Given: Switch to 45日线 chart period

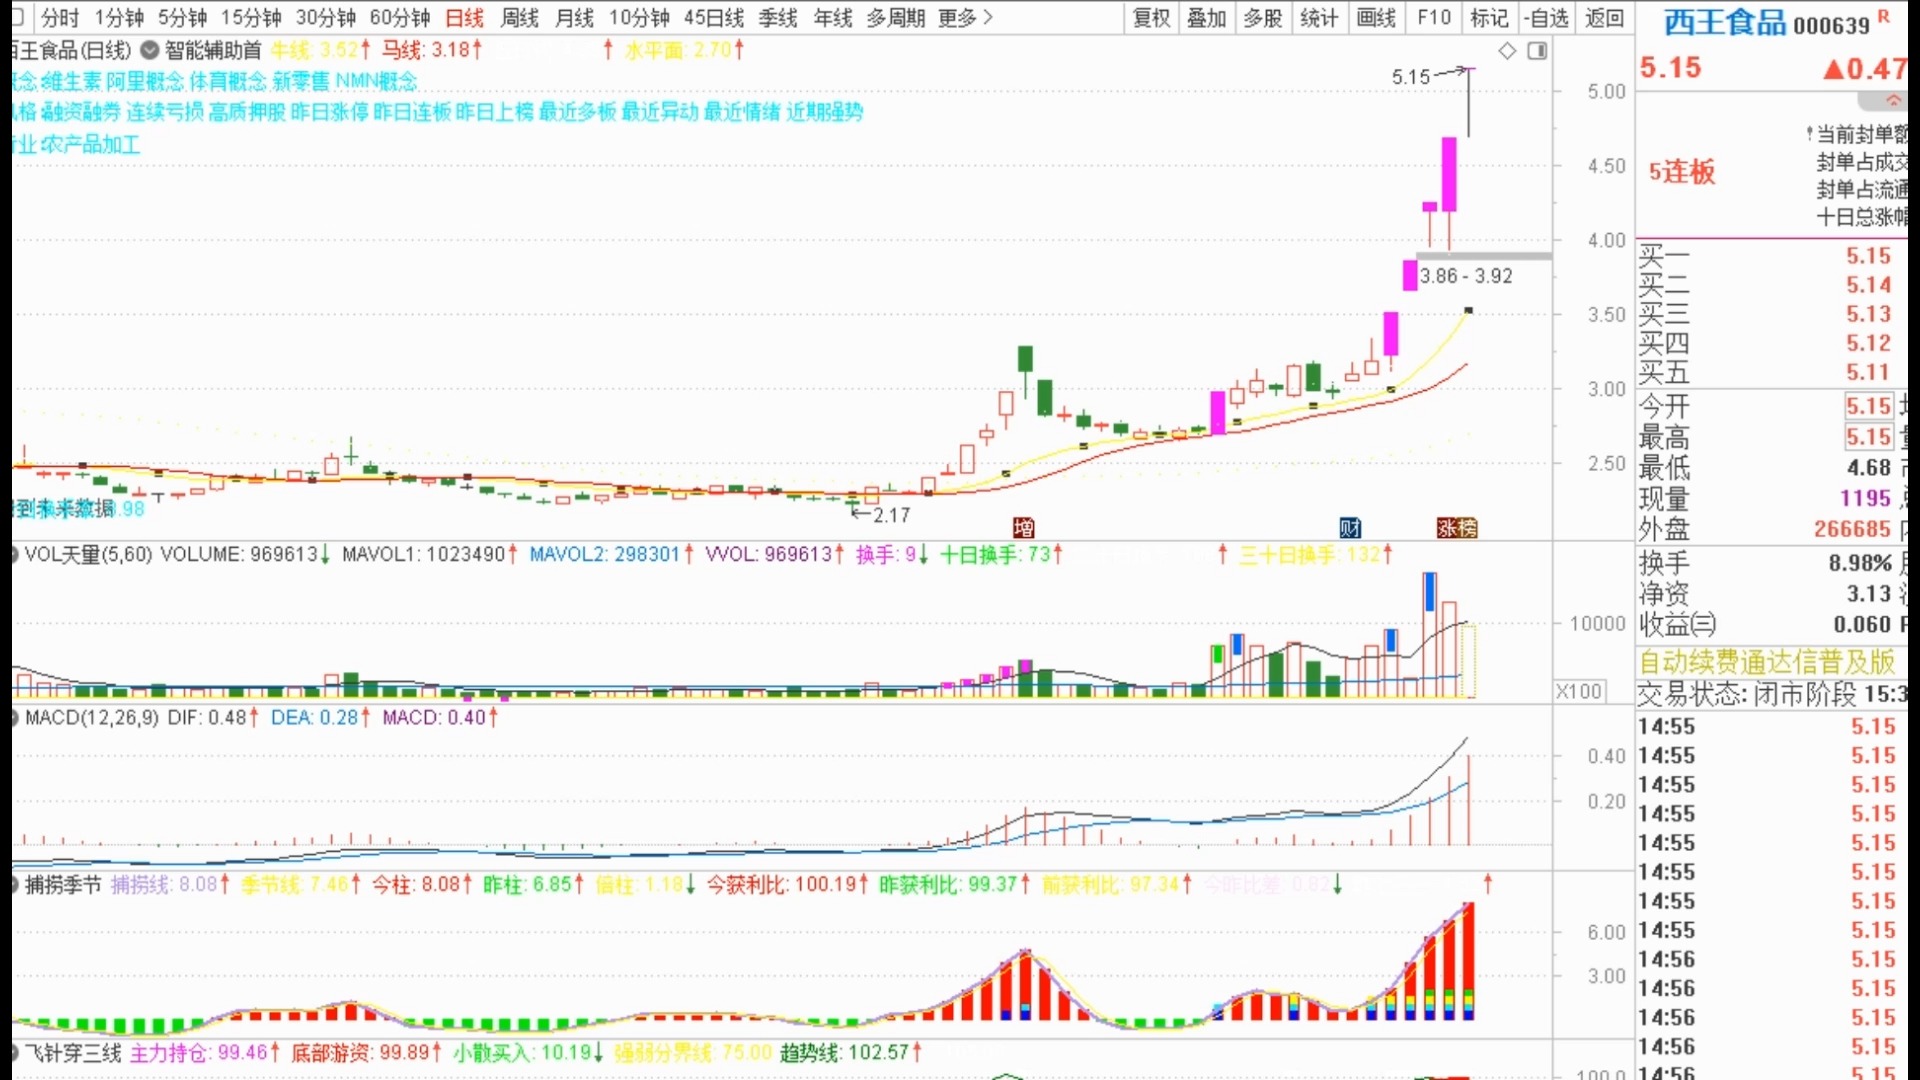Looking at the screenshot, I should point(714,18).
